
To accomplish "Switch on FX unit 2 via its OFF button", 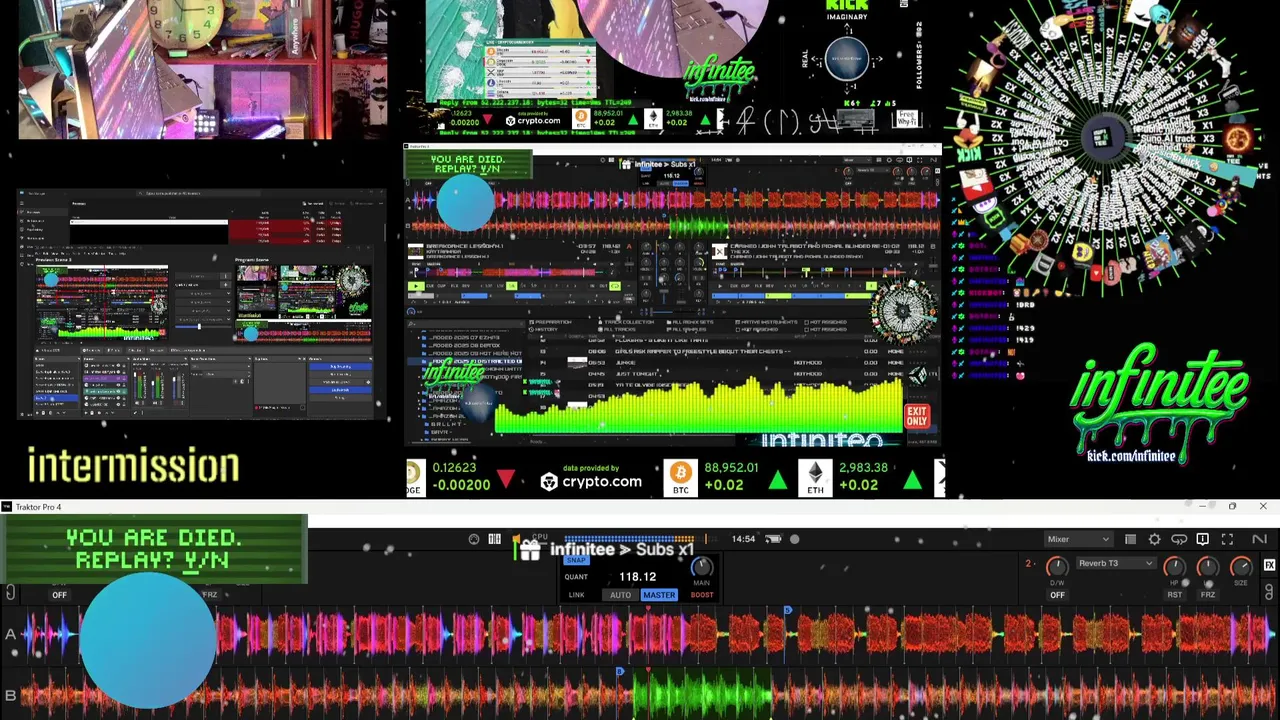I will [1057, 595].
